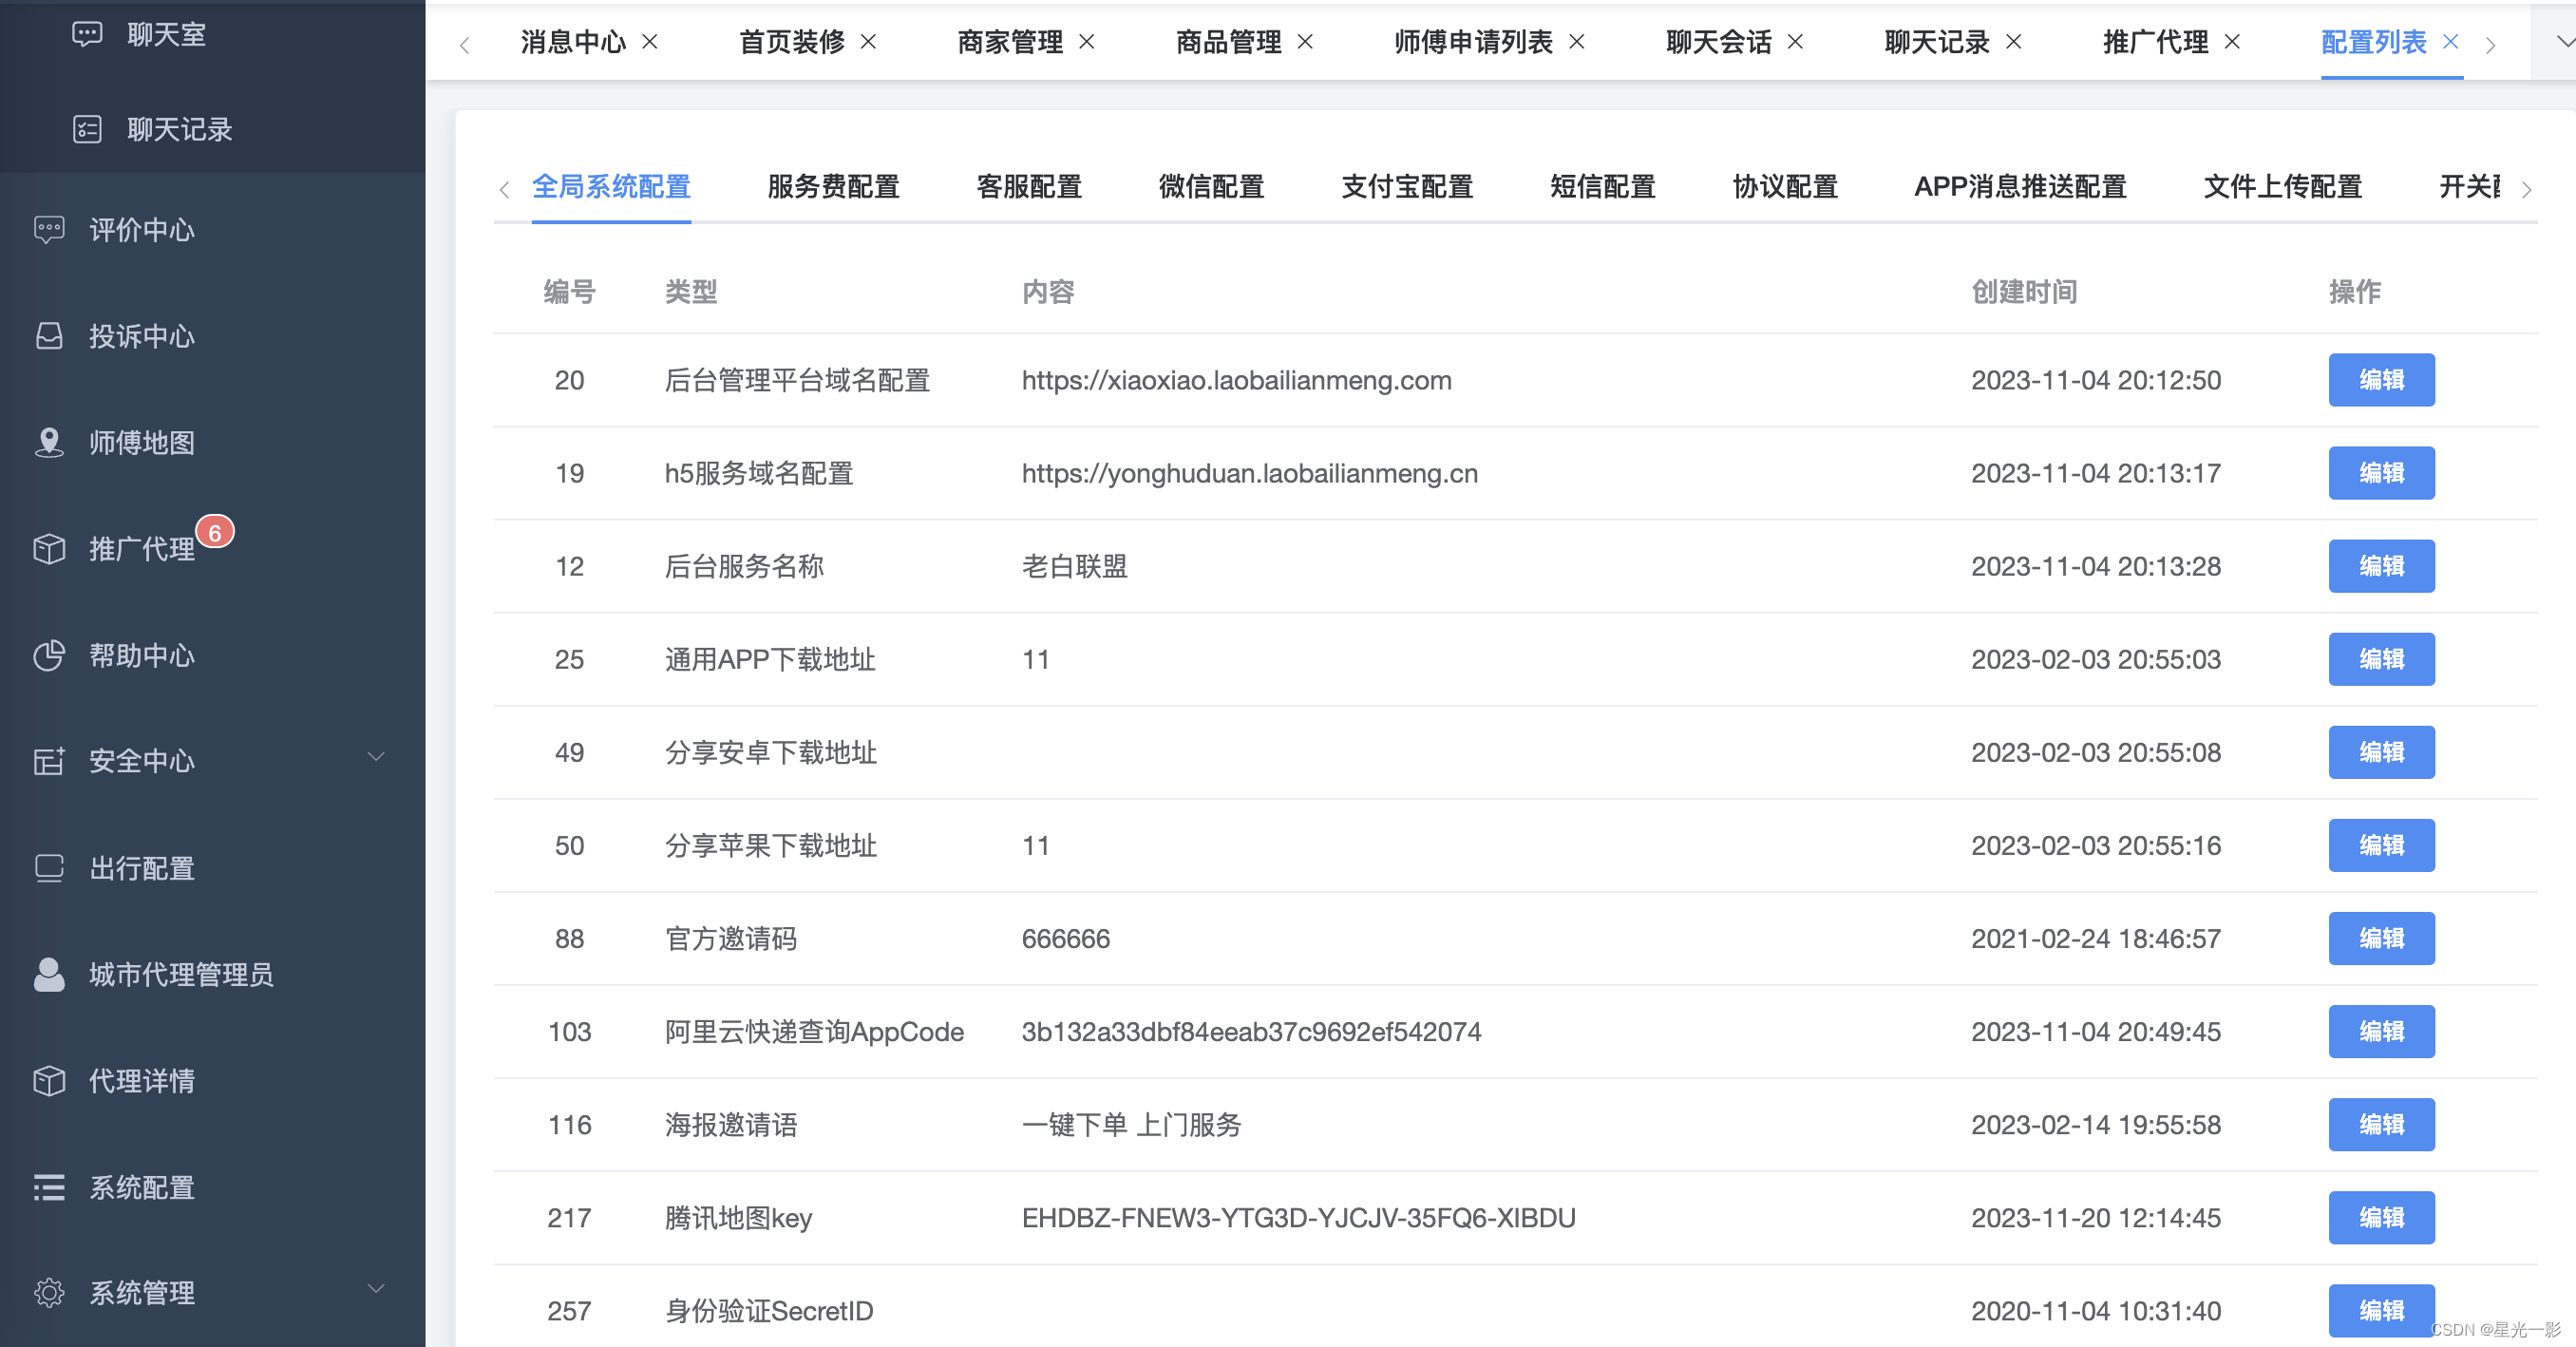The image size is (2576, 1347).
Task: Close the 商家管理 tab
Action: click(1087, 42)
